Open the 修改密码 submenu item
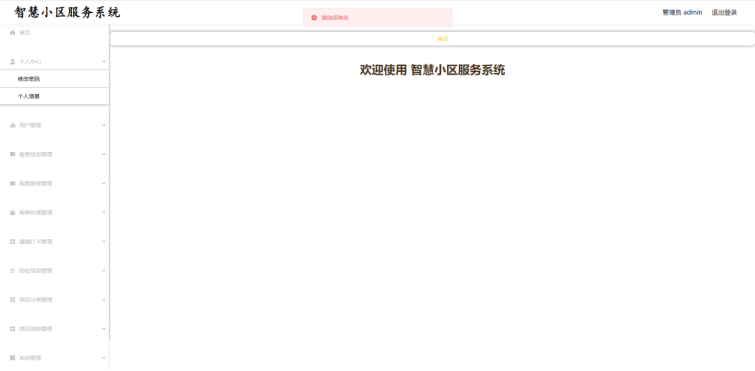Screen dimensions: 755x371 point(54,79)
